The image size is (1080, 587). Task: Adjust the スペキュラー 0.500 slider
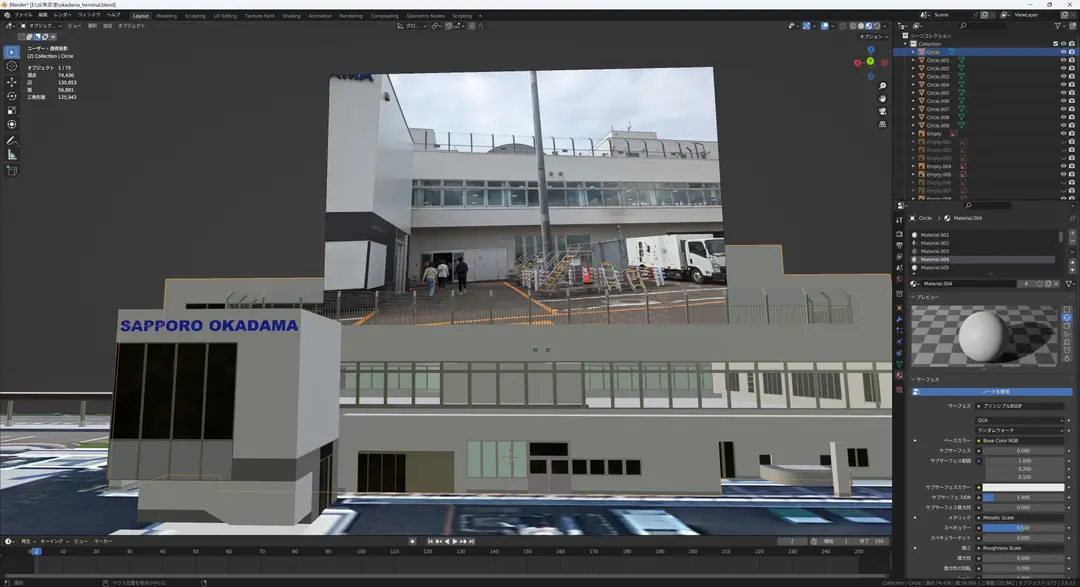click(1024, 528)
